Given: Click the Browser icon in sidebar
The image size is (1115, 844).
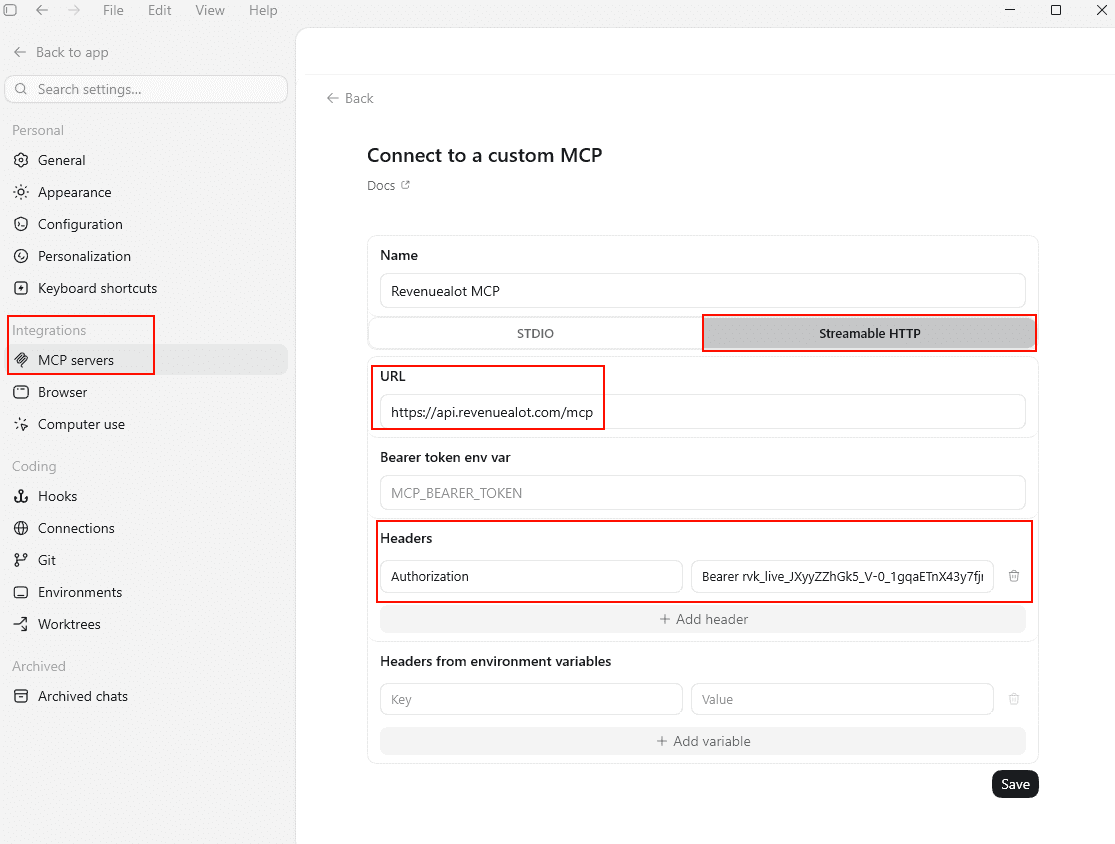Looking at the screenshot, I should click(21, 392).
